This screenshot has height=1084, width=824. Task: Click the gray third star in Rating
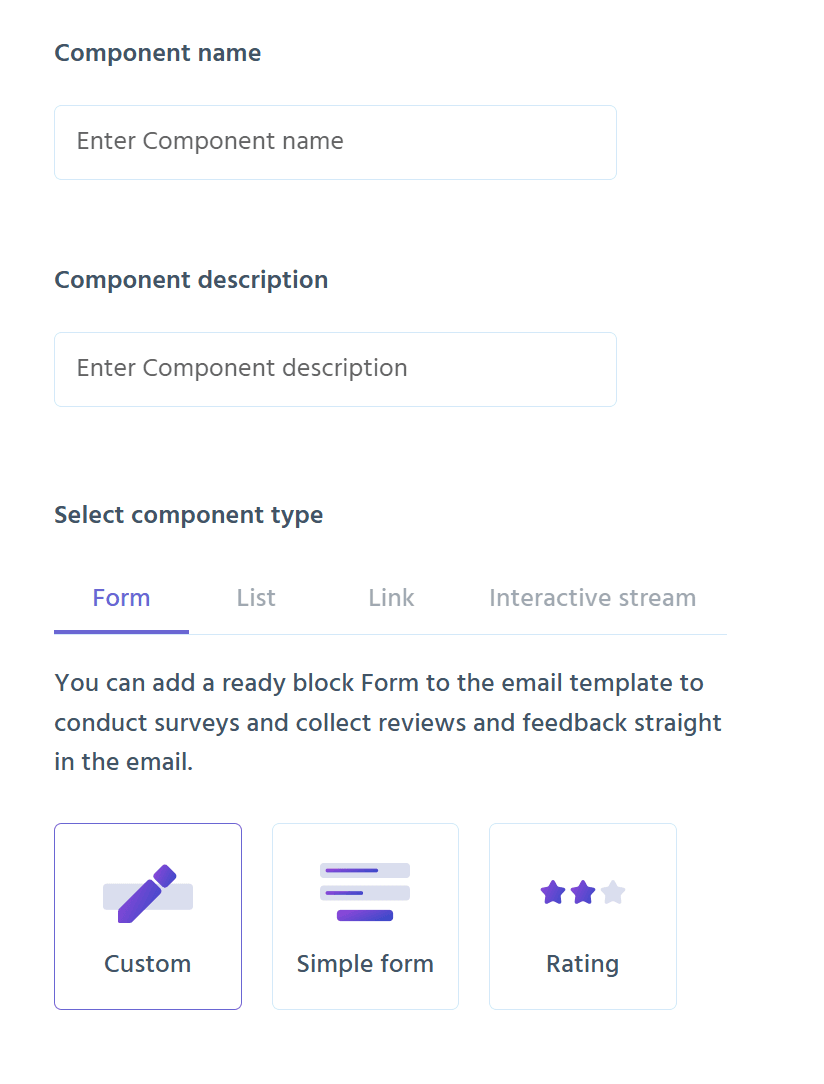pyautogui.click(x=613, y=892)
